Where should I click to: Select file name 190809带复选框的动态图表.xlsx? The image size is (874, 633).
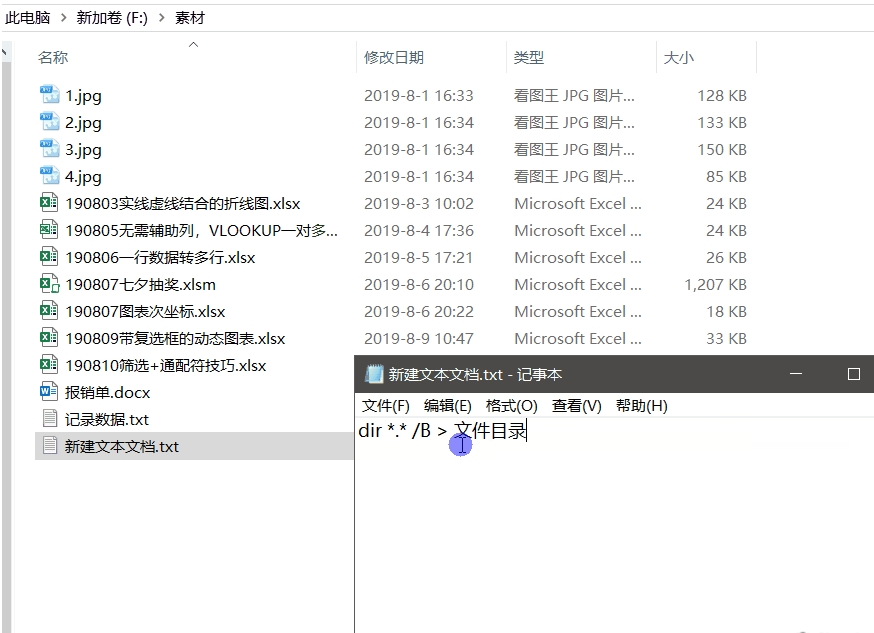click(175, 339)
